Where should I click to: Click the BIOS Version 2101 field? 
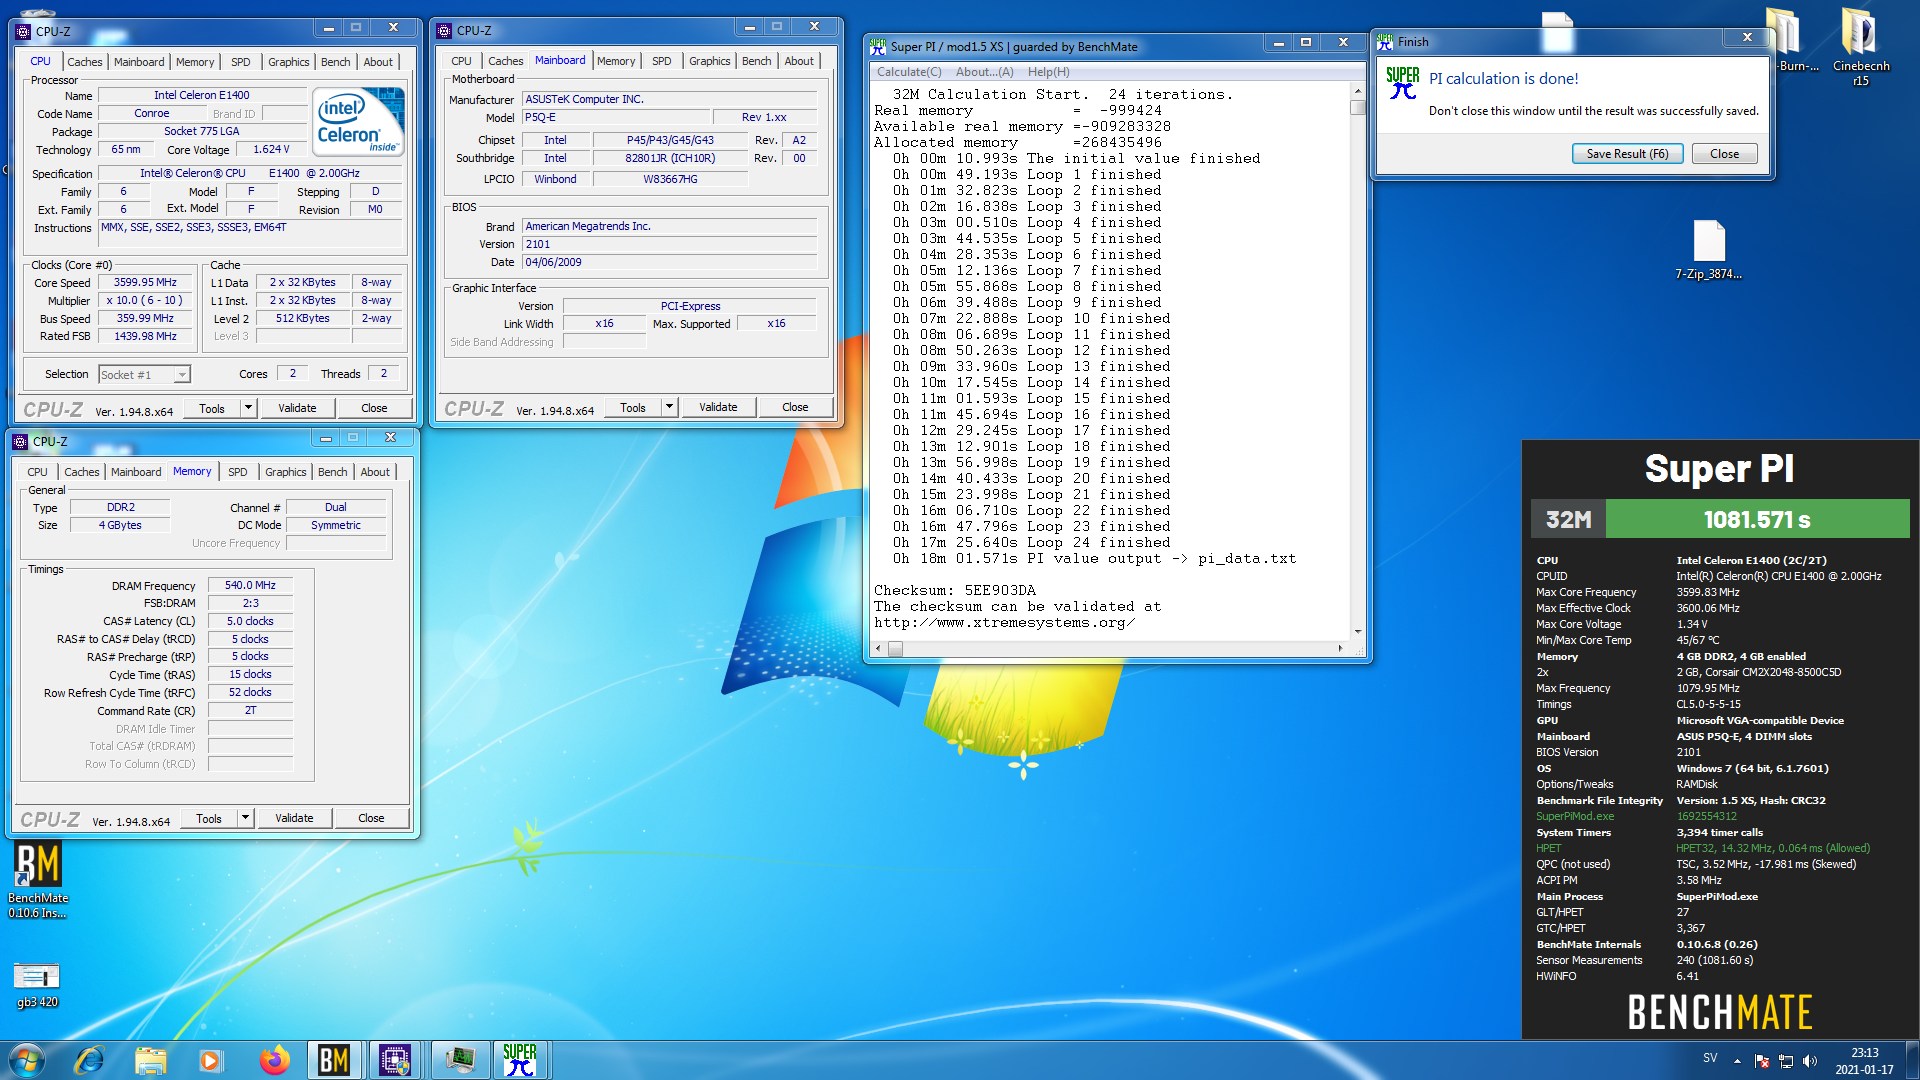click(x=669, y=244)
